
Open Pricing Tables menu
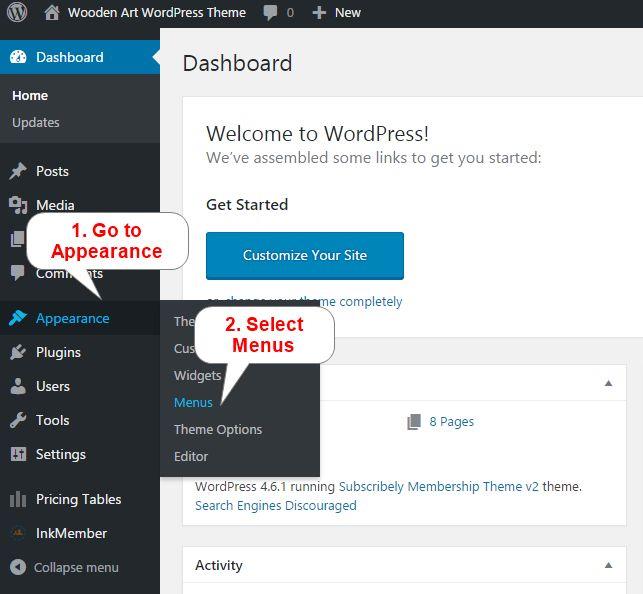[79, 499]
